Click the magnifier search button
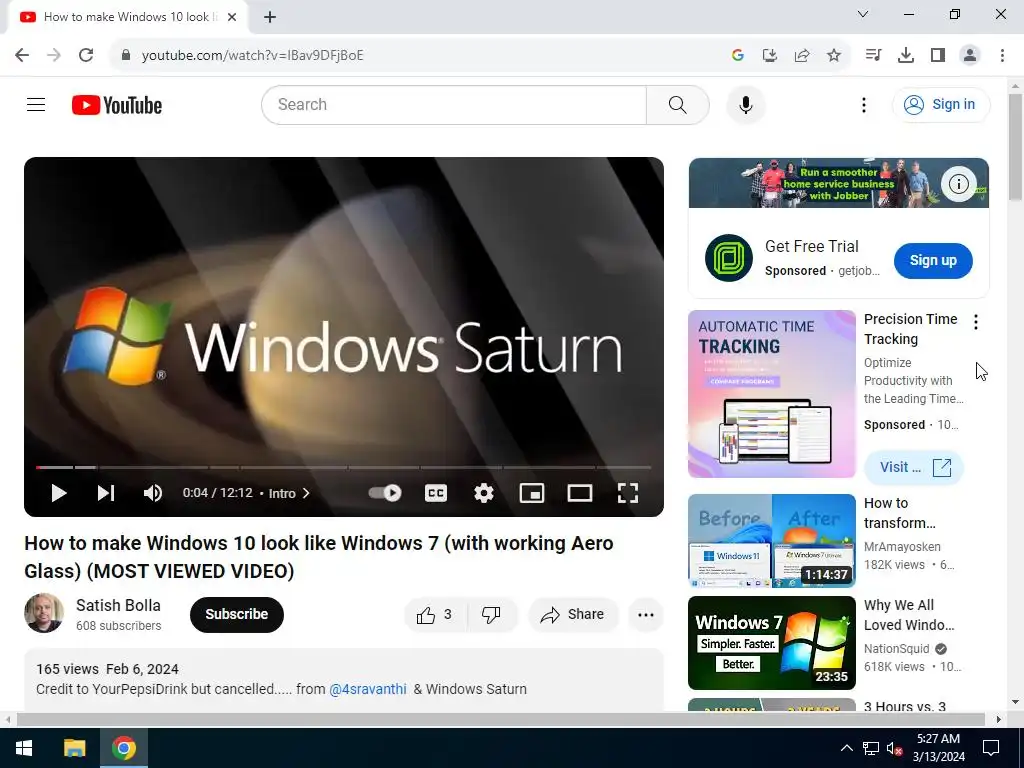 click(x=677, y=104)
